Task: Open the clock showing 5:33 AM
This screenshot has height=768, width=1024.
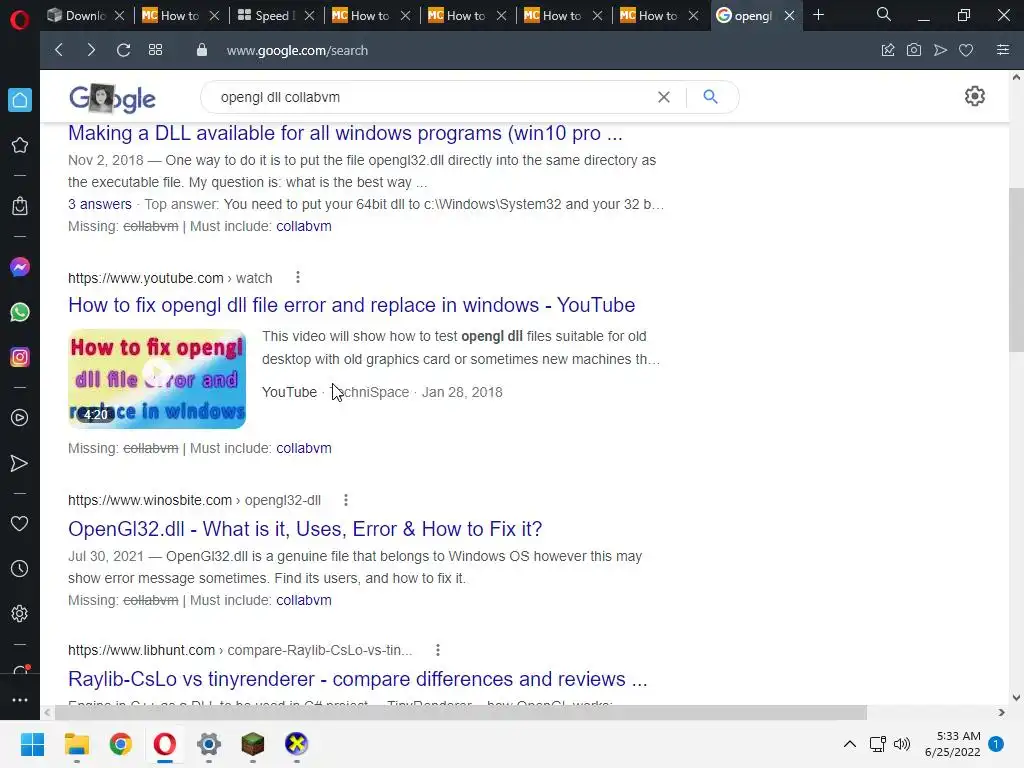Action: coord(952,744)
